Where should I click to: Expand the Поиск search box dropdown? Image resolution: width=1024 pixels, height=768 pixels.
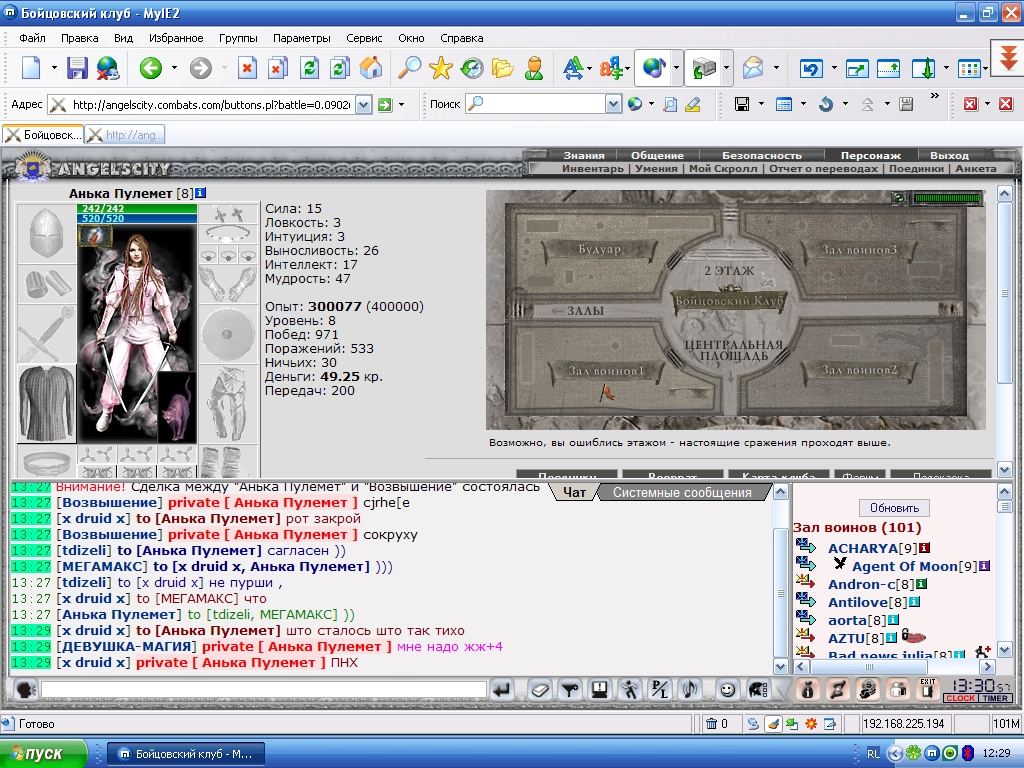pyautogui.click(x=613, y=104)
